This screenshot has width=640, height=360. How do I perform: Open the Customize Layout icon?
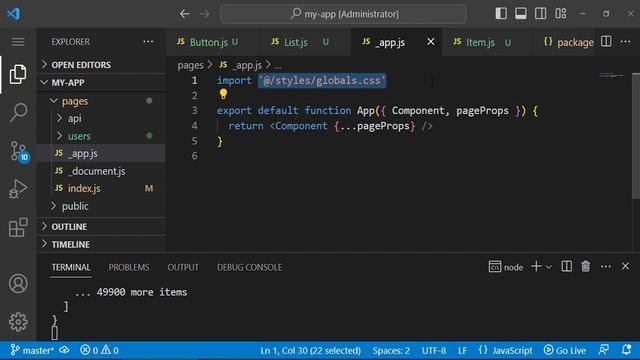(560, 14)
